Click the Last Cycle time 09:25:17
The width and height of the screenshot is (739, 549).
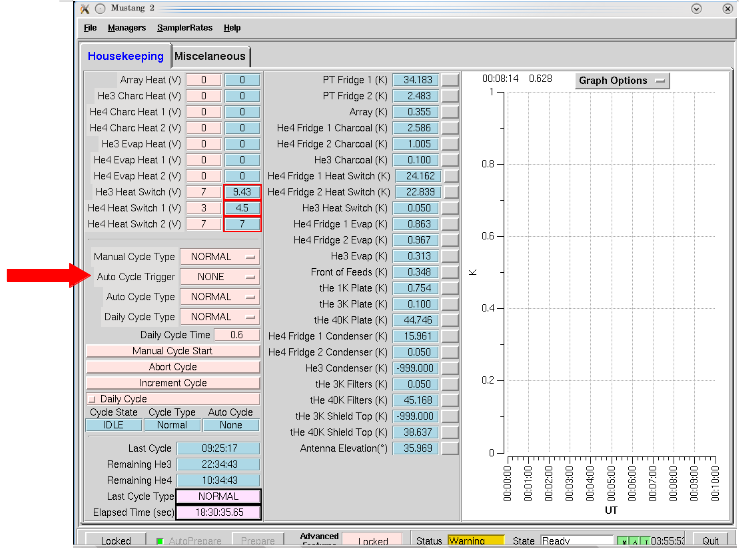218,449
